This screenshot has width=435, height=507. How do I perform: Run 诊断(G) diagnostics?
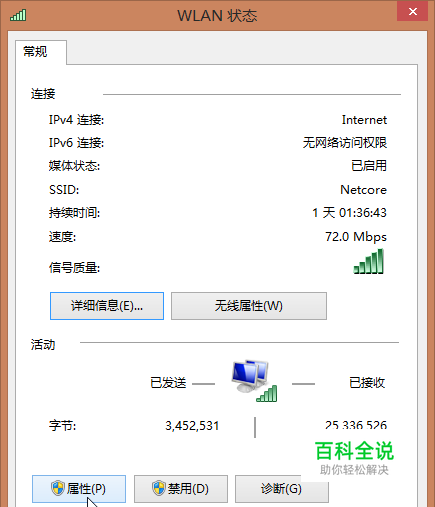(x=282, y=489)
